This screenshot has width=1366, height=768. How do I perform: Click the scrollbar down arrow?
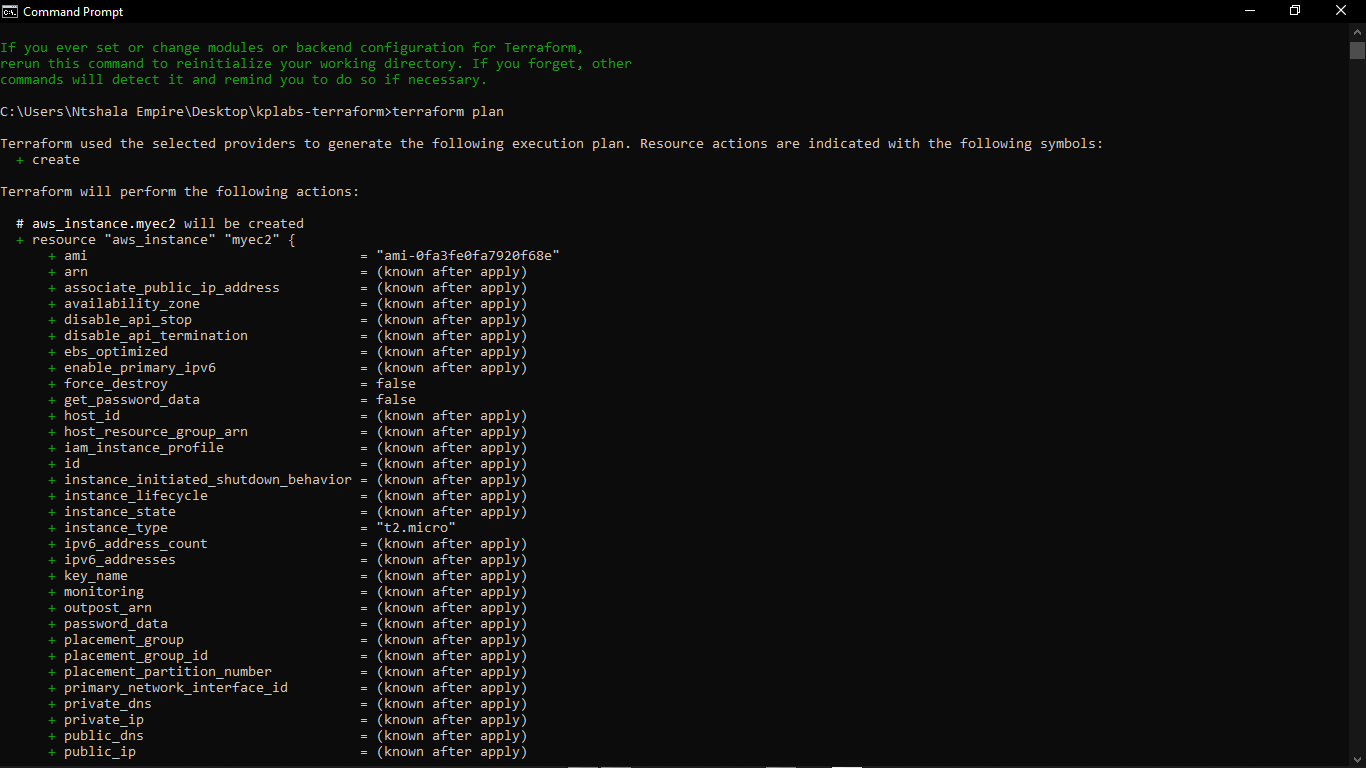coord(1358,758)
